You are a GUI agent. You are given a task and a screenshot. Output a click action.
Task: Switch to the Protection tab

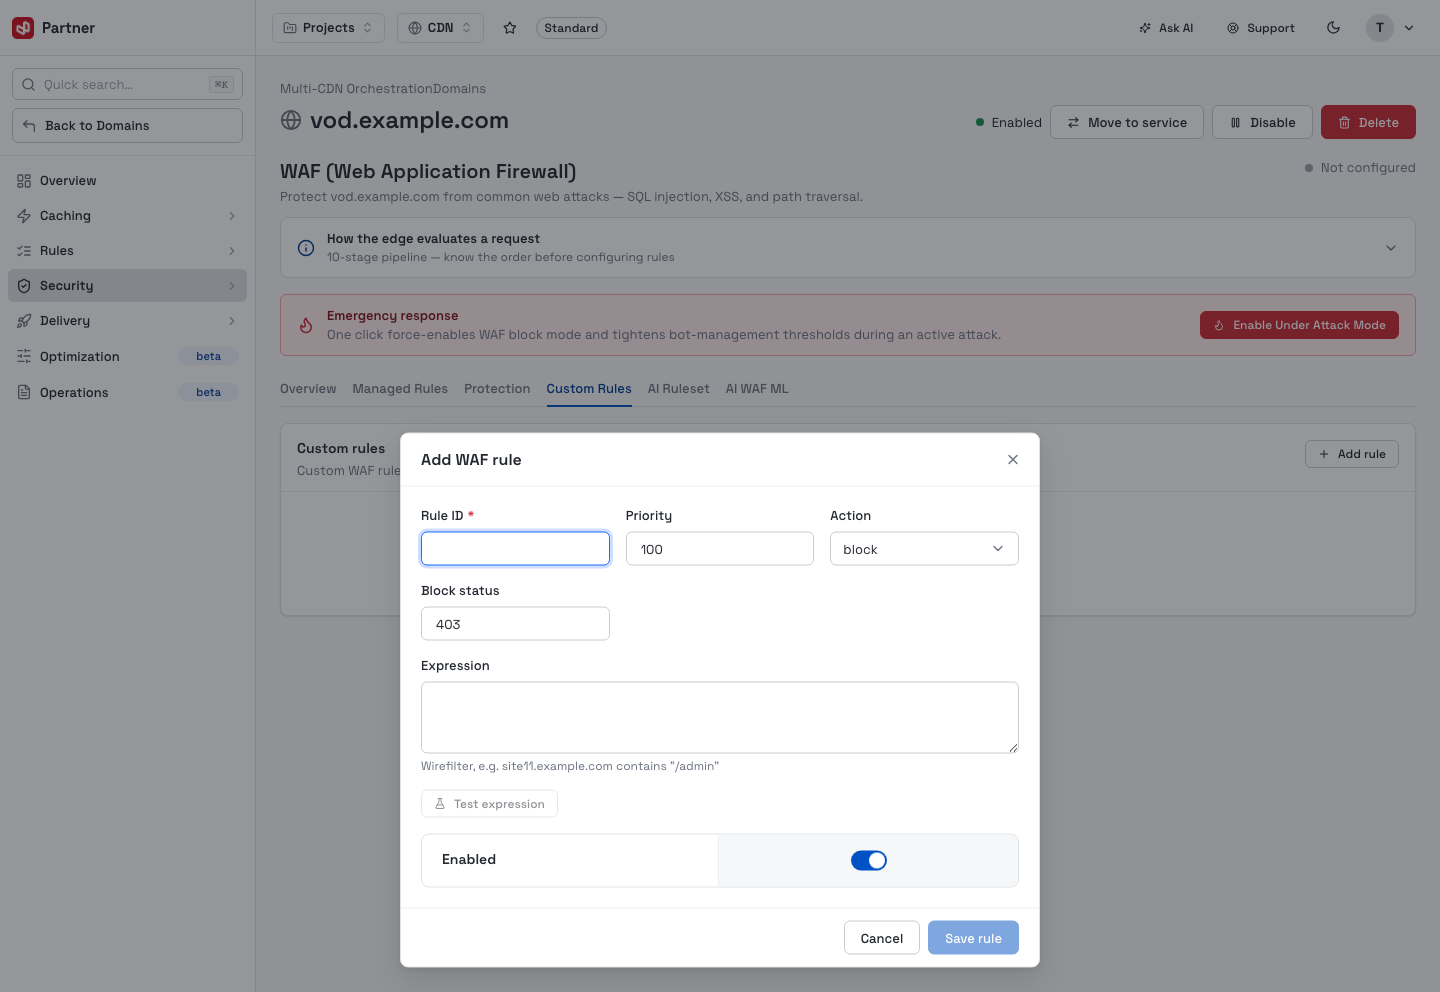click(x=497, y=389)
